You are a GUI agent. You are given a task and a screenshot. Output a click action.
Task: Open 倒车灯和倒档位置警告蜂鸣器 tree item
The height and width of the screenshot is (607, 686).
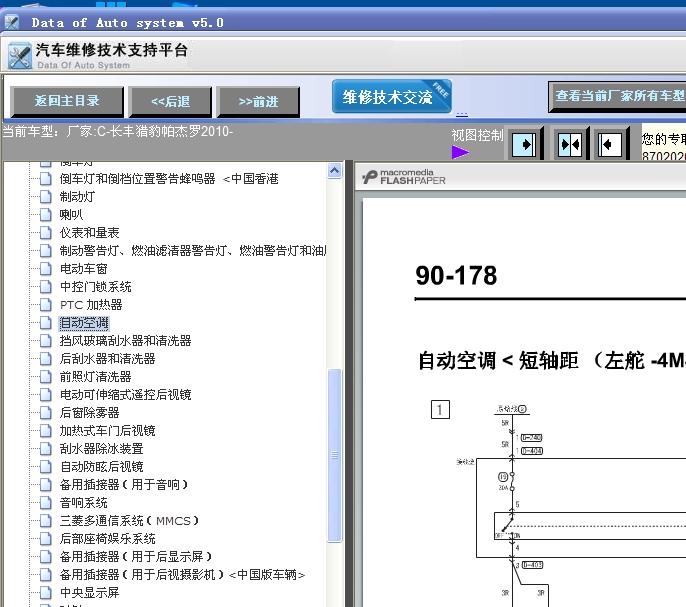(169, 179)
